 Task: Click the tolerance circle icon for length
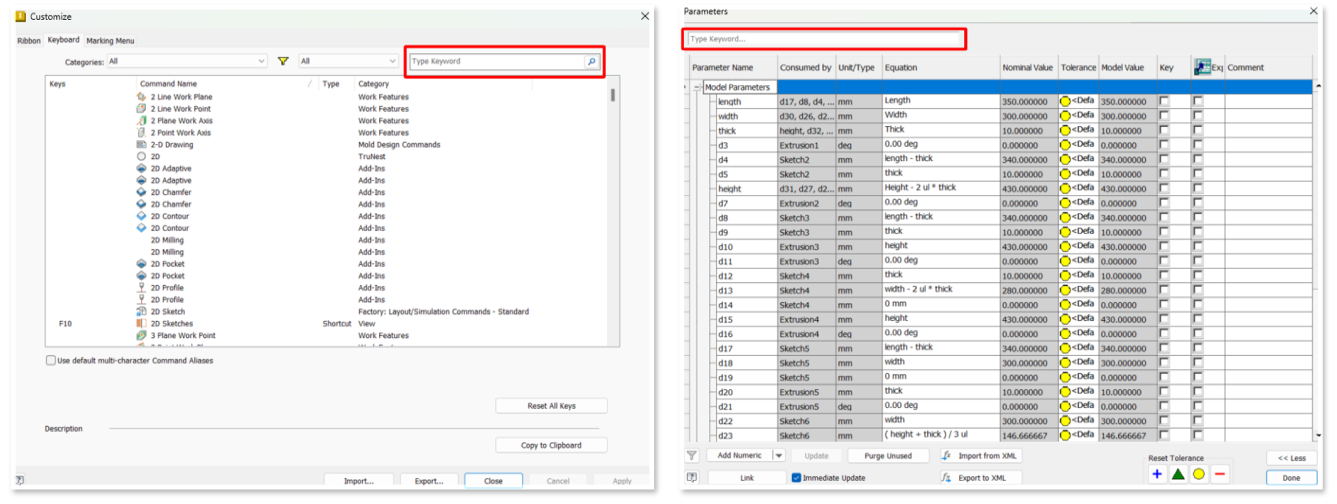[x=1065, y=102]
